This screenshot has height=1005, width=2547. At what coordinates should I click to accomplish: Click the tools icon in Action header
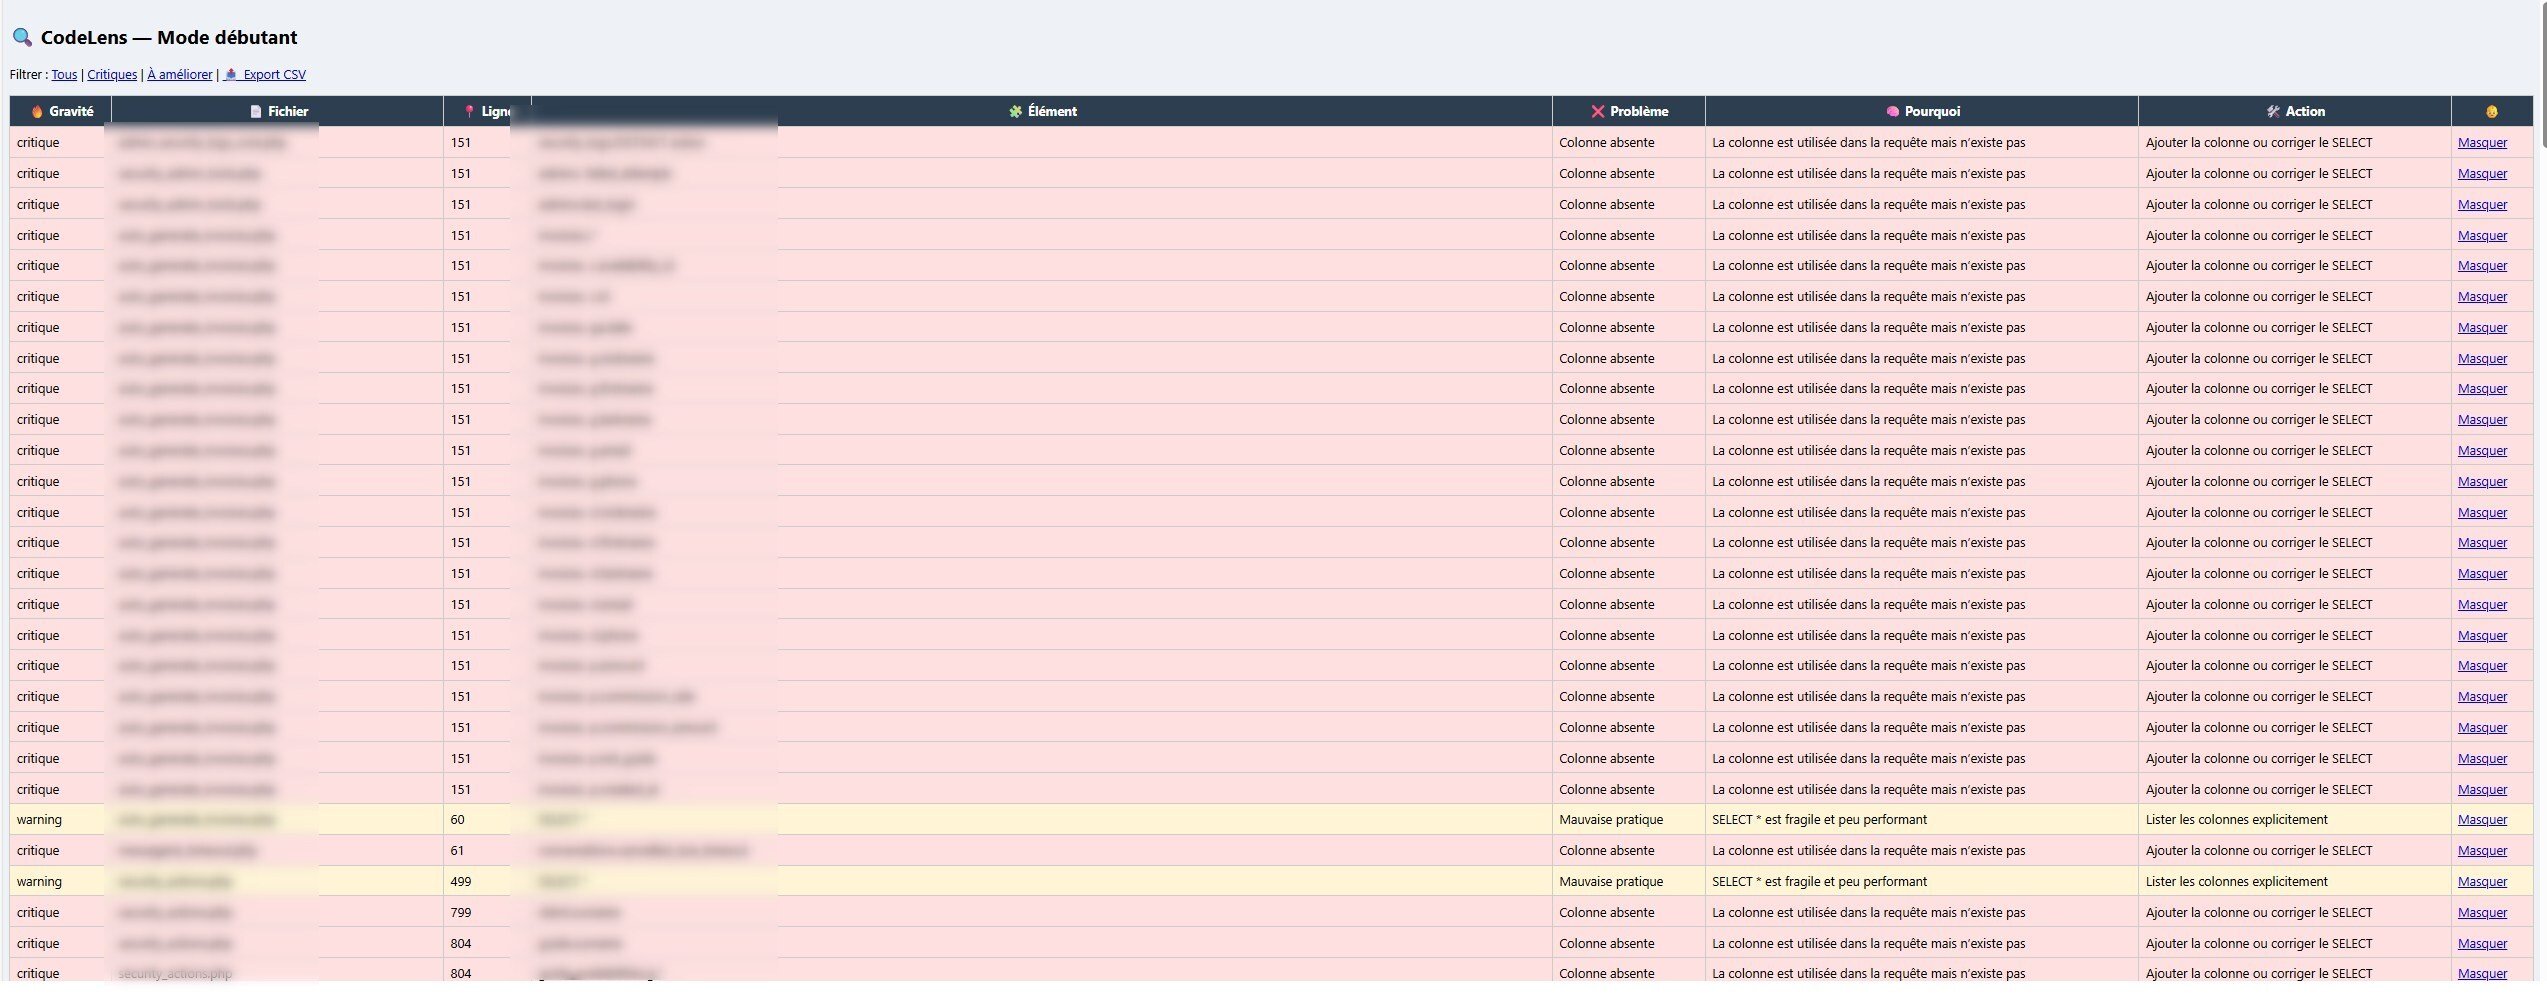pyautogui.click(x=2273, y=112)
